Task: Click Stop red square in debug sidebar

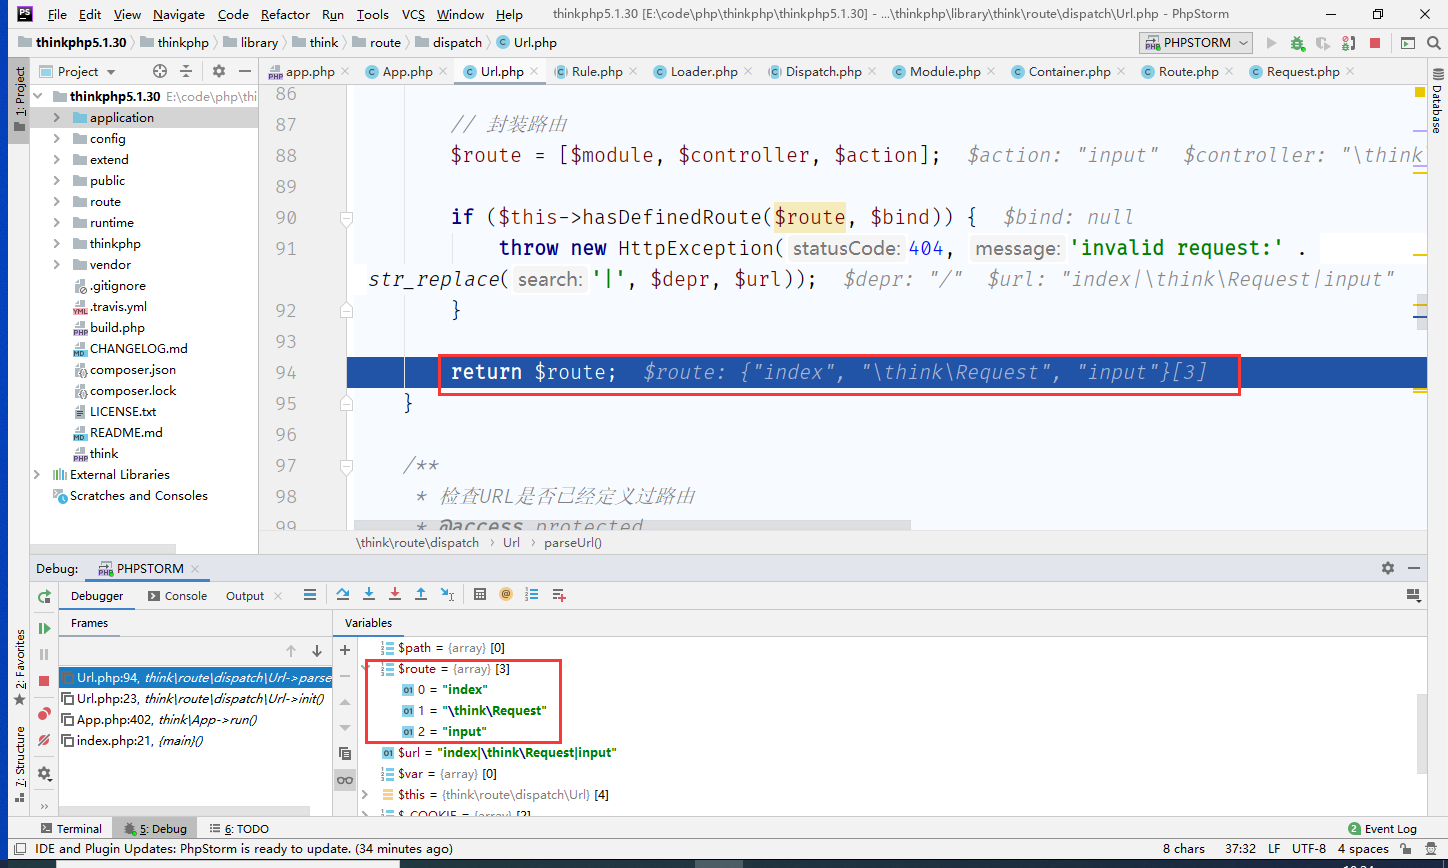Action: tap(44, 680)
